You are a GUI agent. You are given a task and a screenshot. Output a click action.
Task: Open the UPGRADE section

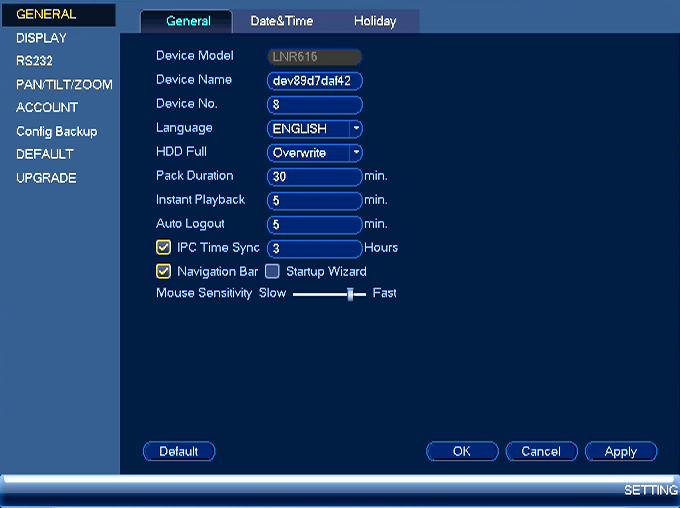tap(46, 178)
